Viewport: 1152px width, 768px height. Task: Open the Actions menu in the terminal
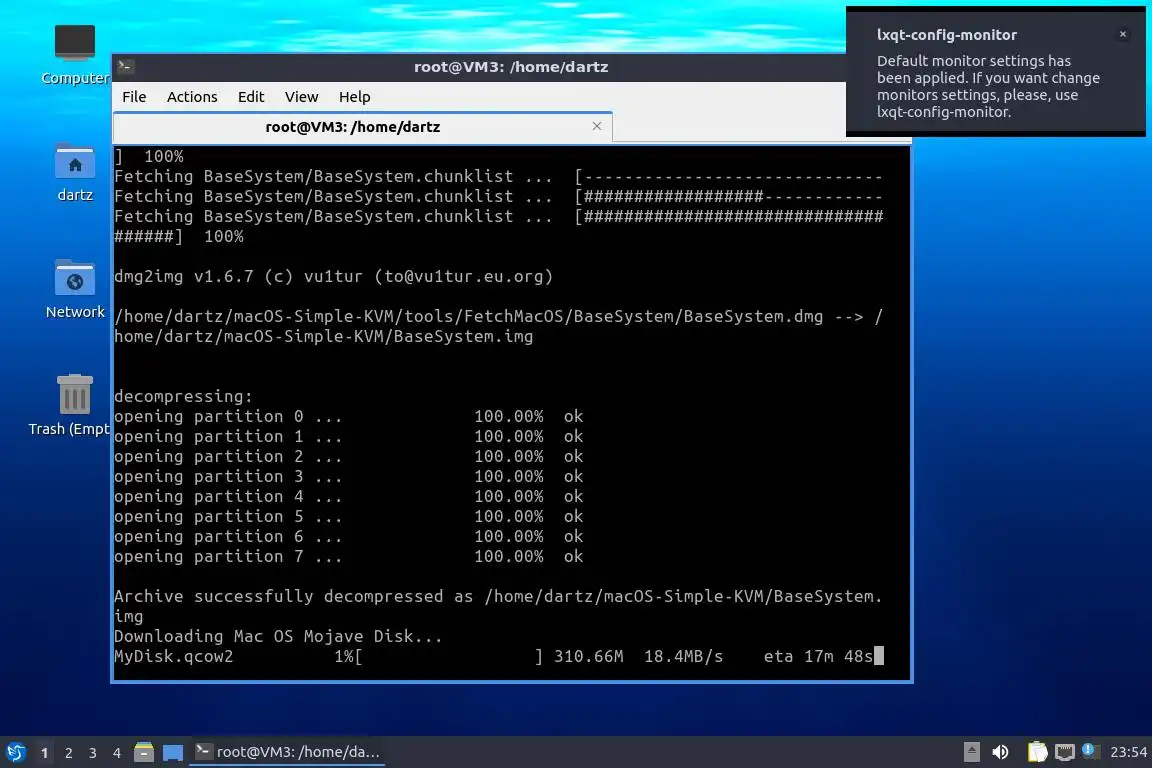[192, 97]
